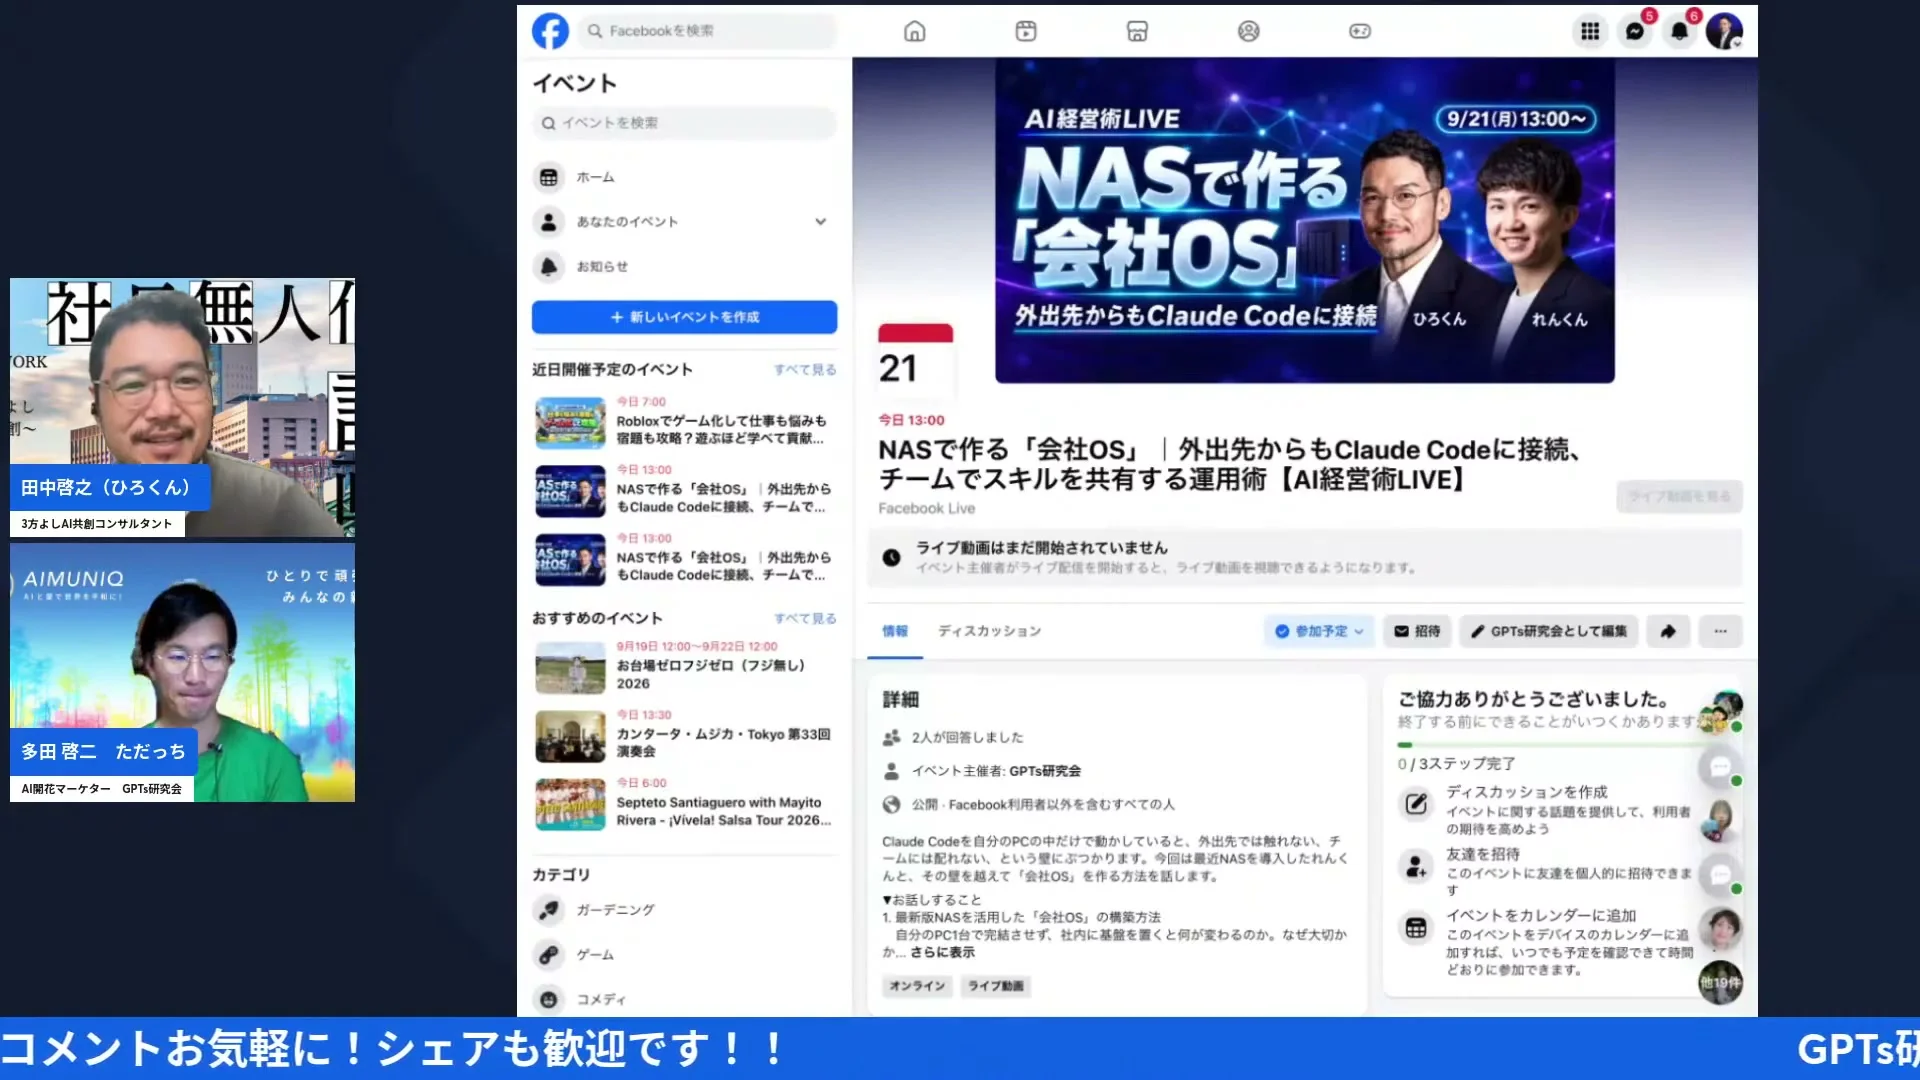Image resolution: width=1920 pixels, height=1080 pixels.
Task: Open the Roblox event thumbnail at 今日 7:00
Action: [570, 422]
